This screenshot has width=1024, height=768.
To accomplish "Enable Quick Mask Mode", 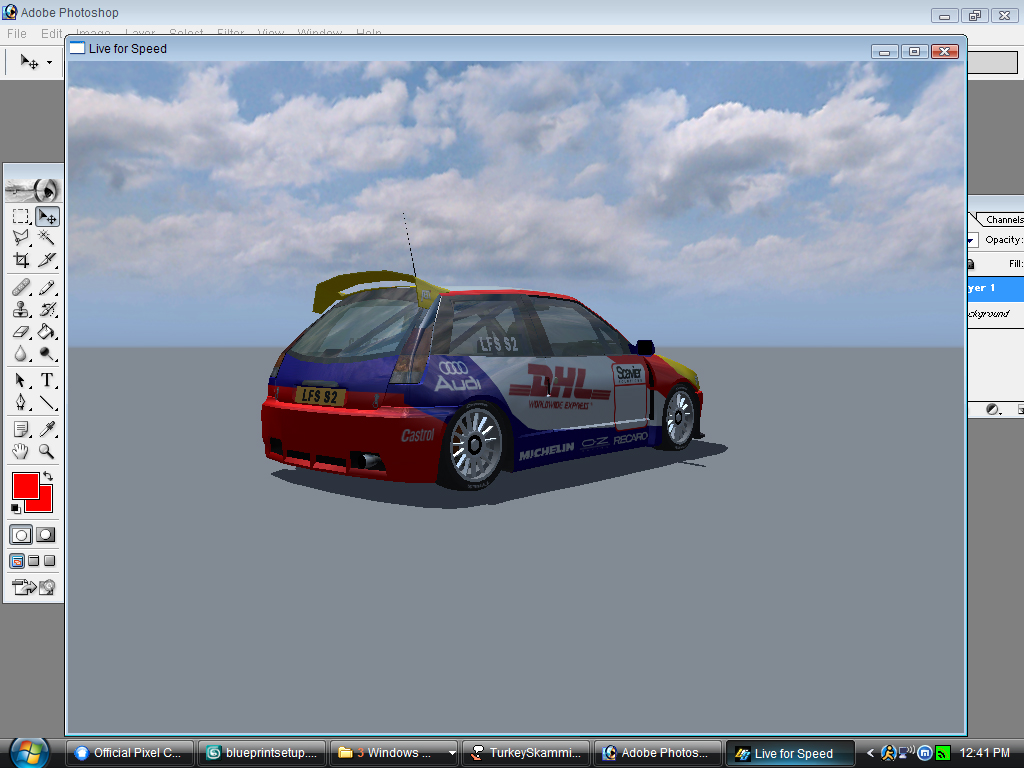I will pos(46,536).
